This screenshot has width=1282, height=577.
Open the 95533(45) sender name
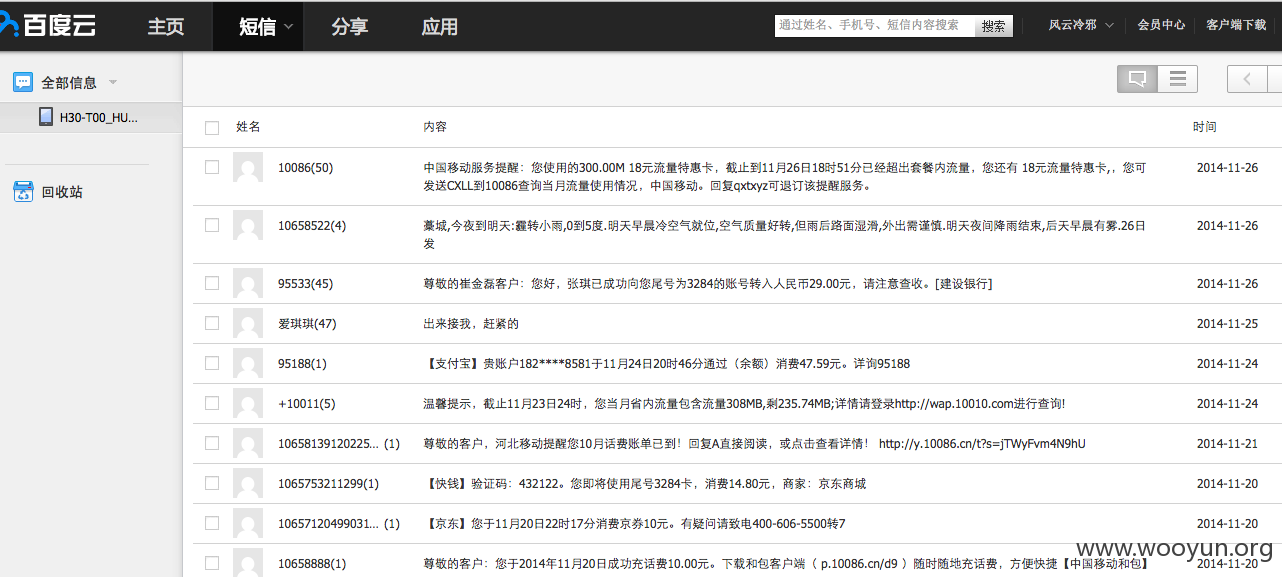[x=305, y=284]
